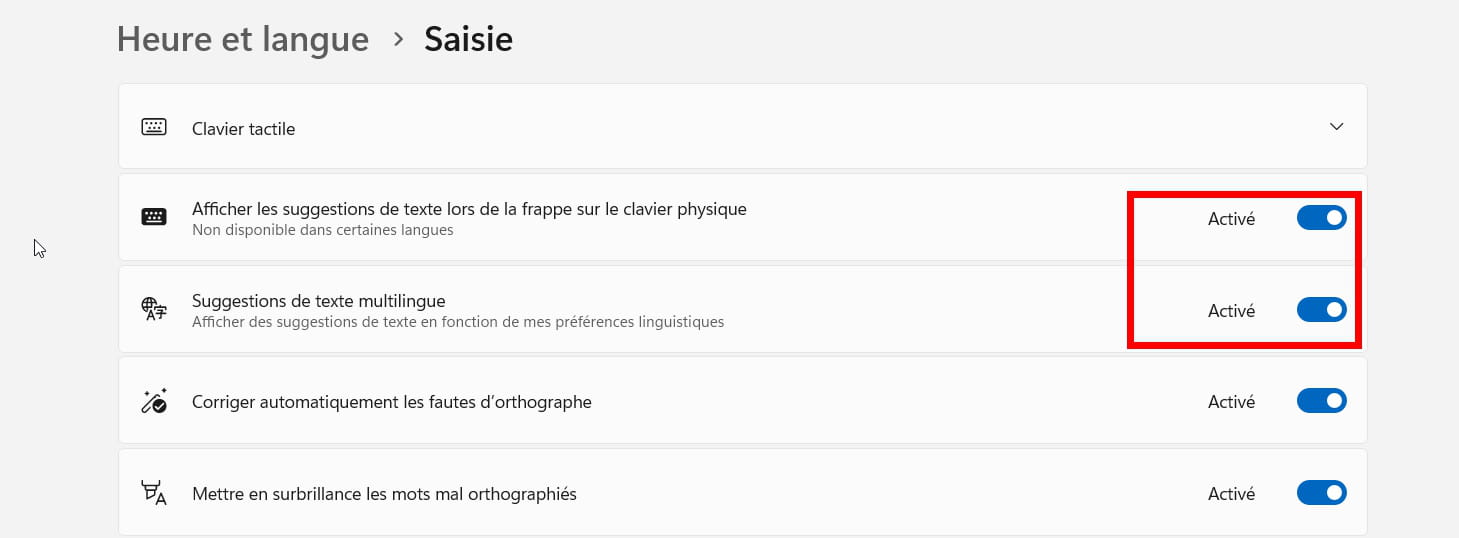Viewport: 1459px width, 538px height.
Task: Open the Clavier tactile row label
Action: pyautogui.click(x=243, y=129)
